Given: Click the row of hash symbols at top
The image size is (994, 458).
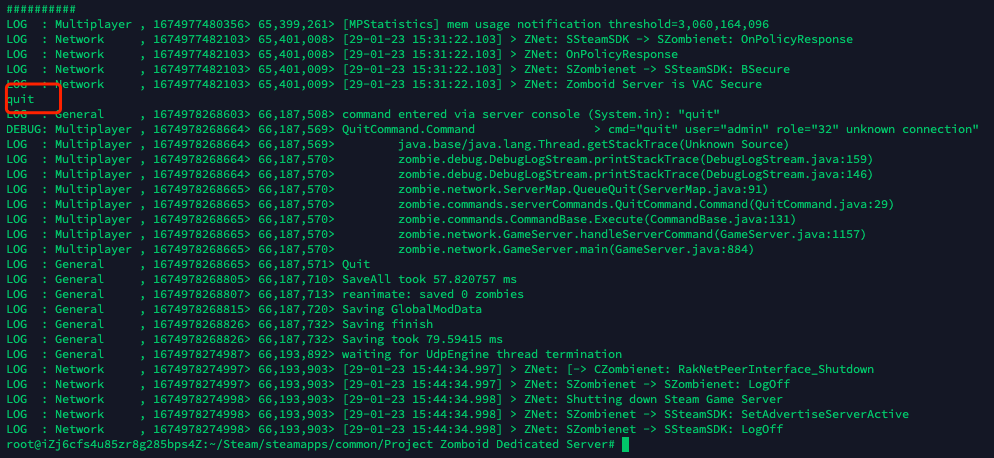Looking at the screenshot, I should pyautogui.click(x=41, y=10).
